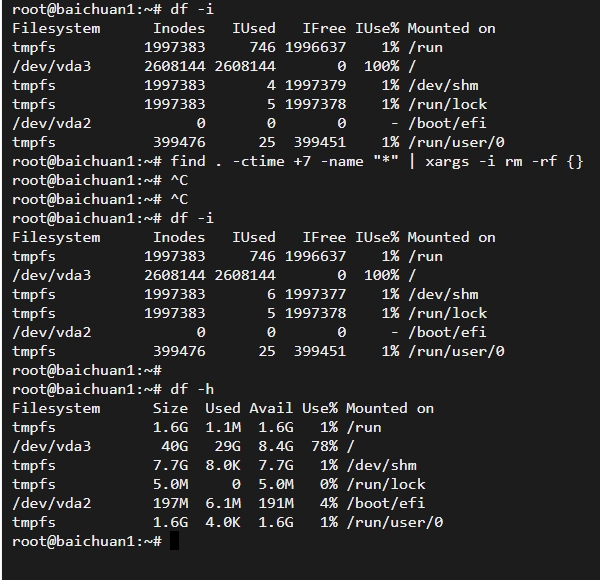Image resolution: width=600 pixels, height=580 pixels.
Task: Click the /run/user/0 entry in df -h output
Action: pyautogui.click(x=395, y=522)
